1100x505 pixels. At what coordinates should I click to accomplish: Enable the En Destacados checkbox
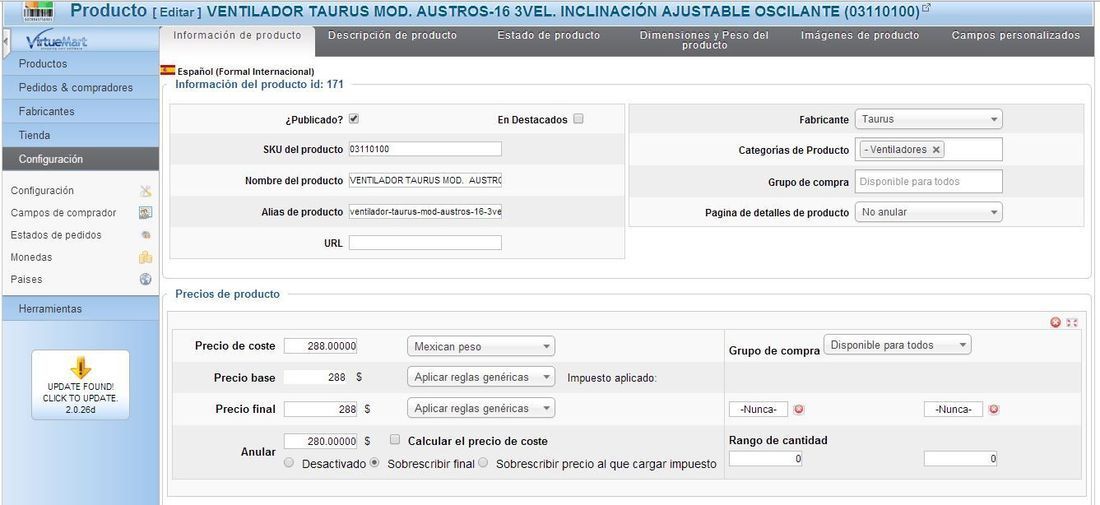(x=578, y=119)
